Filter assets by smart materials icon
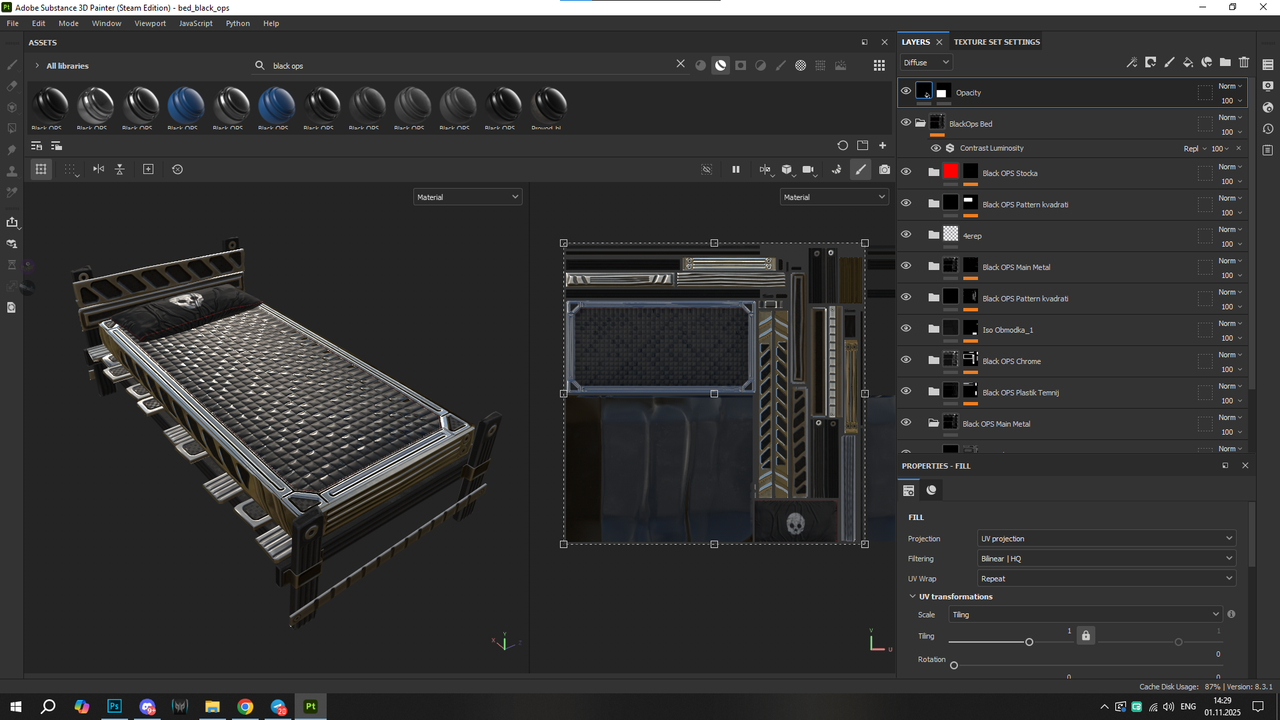Screen dimensions: 1280x720 (x=720, y=65)
